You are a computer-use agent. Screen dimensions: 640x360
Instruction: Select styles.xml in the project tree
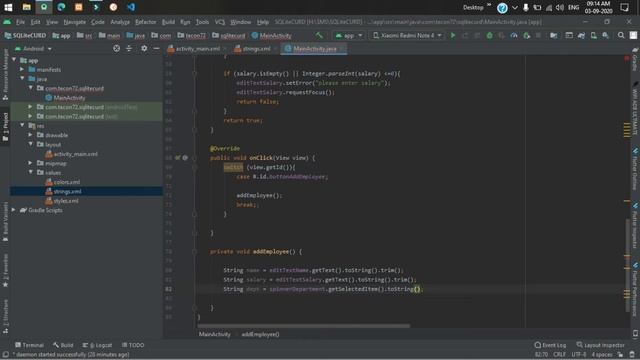pos(66,201)
